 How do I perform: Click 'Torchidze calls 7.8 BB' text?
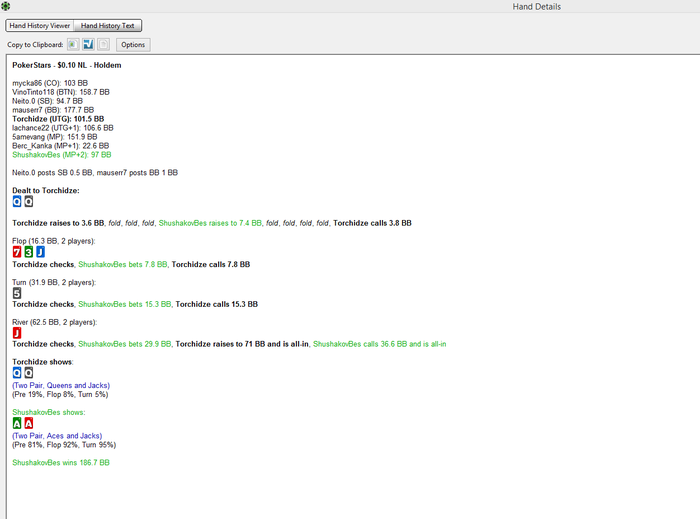(211, 265)
